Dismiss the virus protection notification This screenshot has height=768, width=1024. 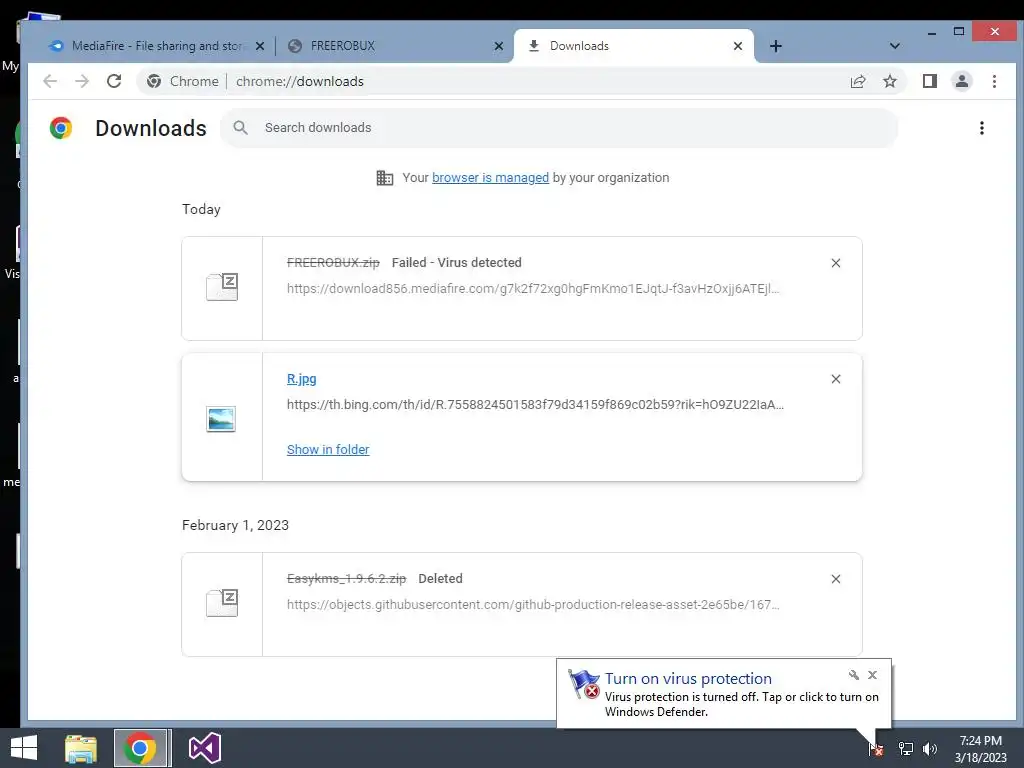coord(872,675)
